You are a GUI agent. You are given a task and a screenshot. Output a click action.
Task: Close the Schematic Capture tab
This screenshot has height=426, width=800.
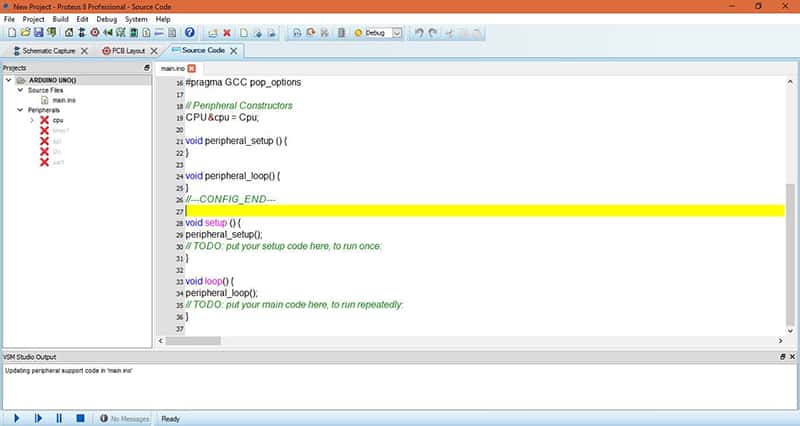point(85,51)
